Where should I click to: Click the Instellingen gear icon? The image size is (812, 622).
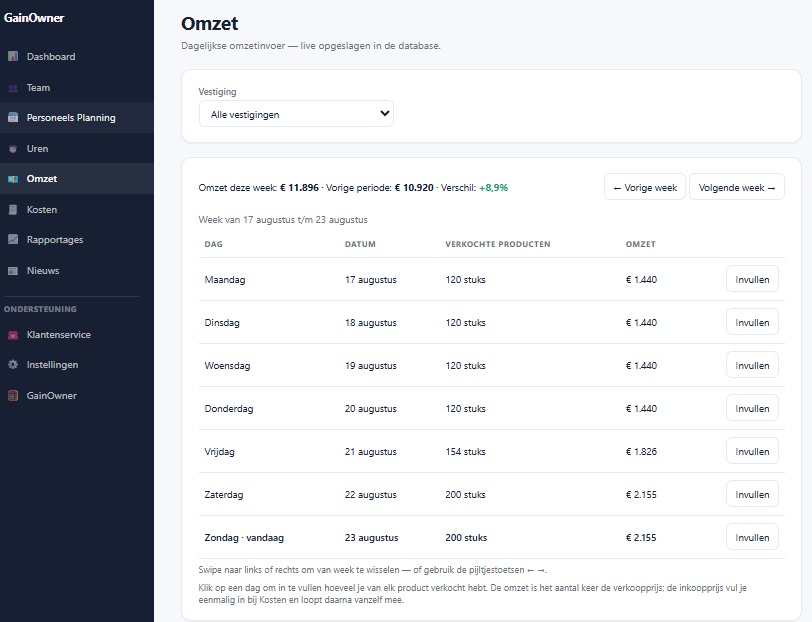(13, 365)
